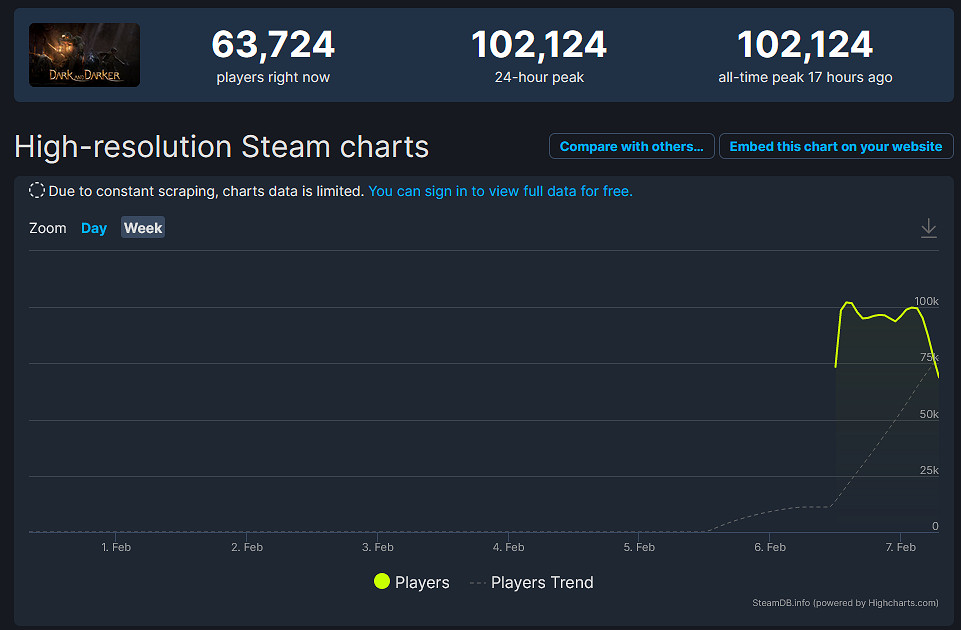Switch chart zoom to Week
The width and height of the screenshot is (961, 630).
143,228
